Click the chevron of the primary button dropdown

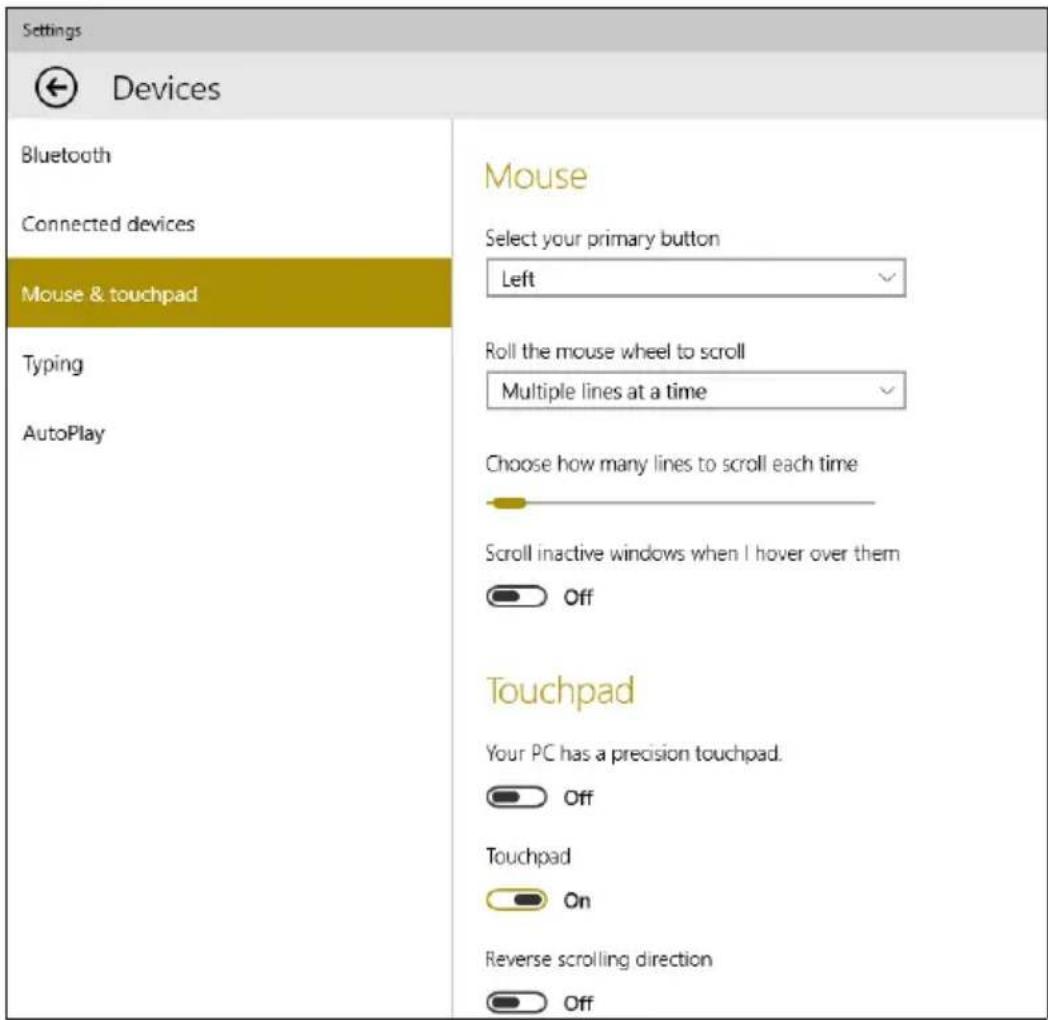[x=886, y=277]
